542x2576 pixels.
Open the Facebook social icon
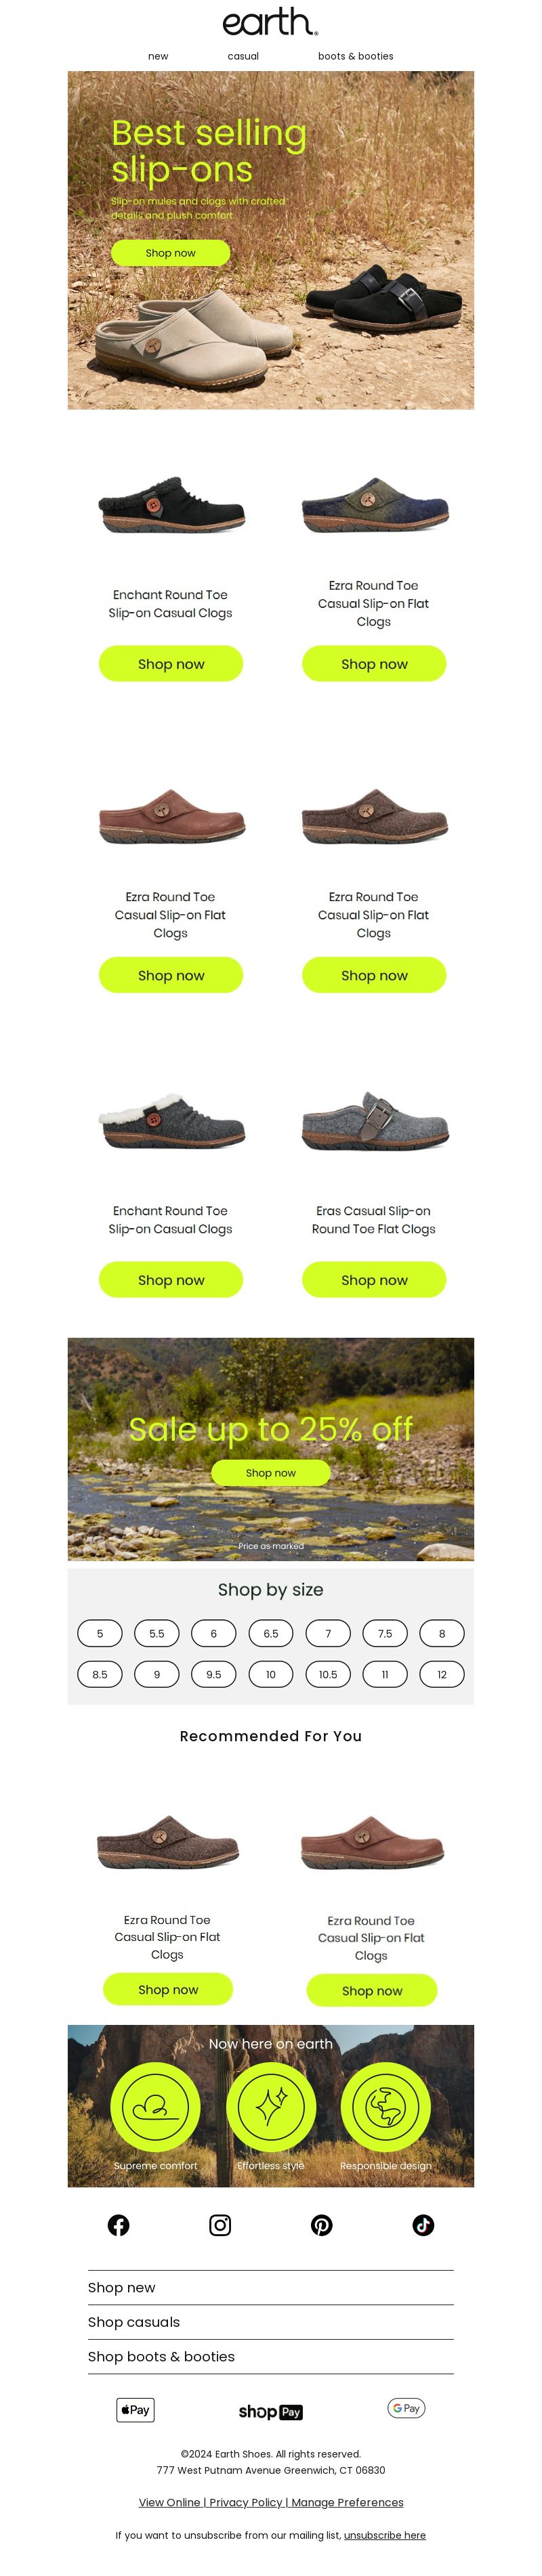coord(118,2224)
